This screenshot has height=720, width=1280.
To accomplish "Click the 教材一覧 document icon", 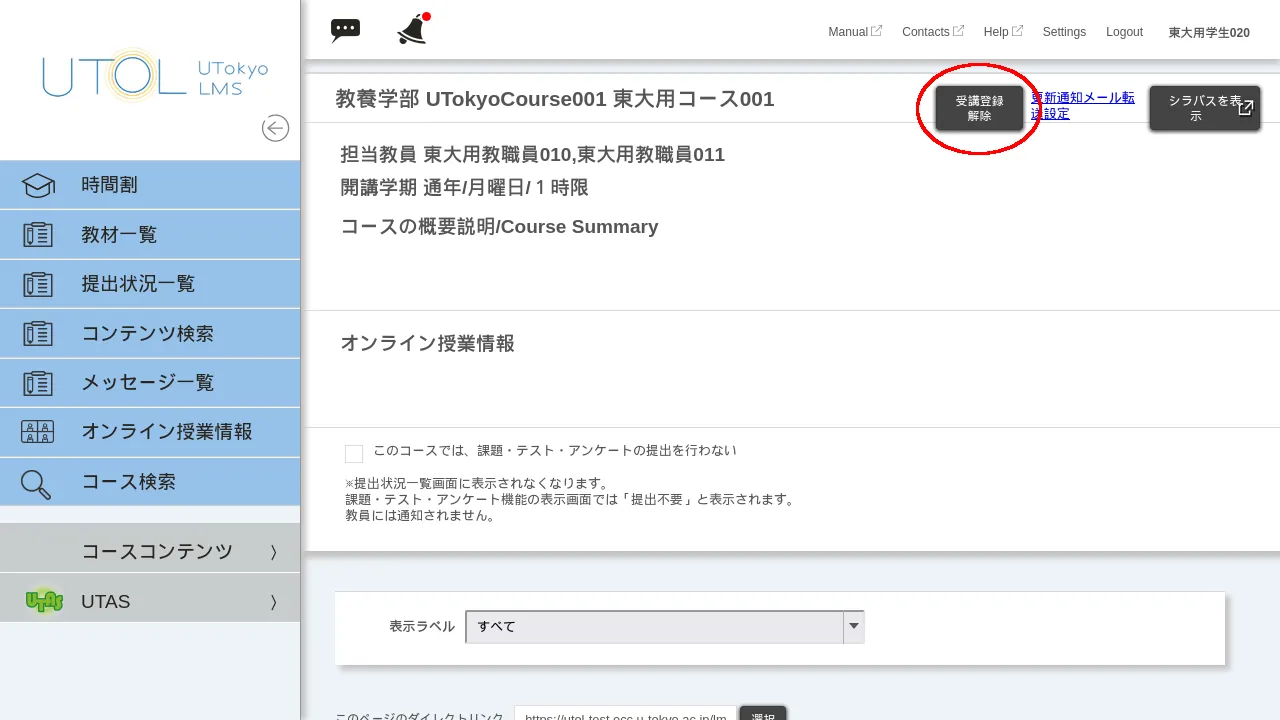I will pos(38,235).
